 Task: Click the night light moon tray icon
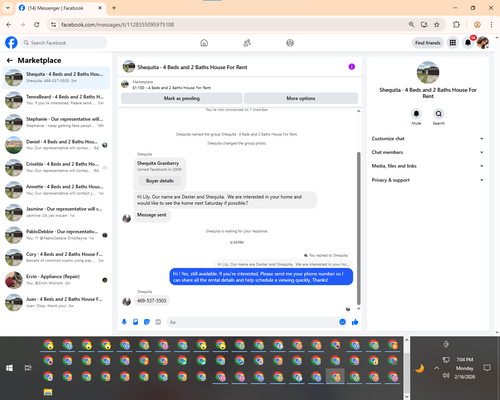coord(420,368)
